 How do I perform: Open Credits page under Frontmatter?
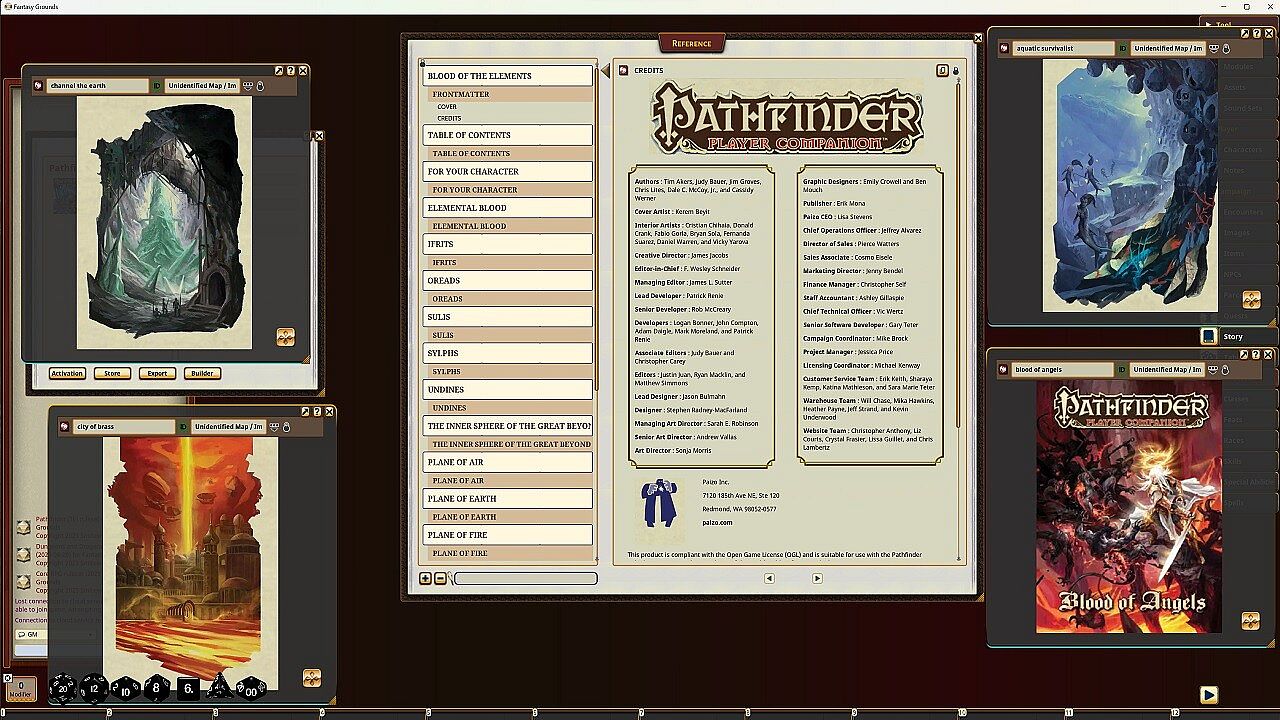coord(449,118)
